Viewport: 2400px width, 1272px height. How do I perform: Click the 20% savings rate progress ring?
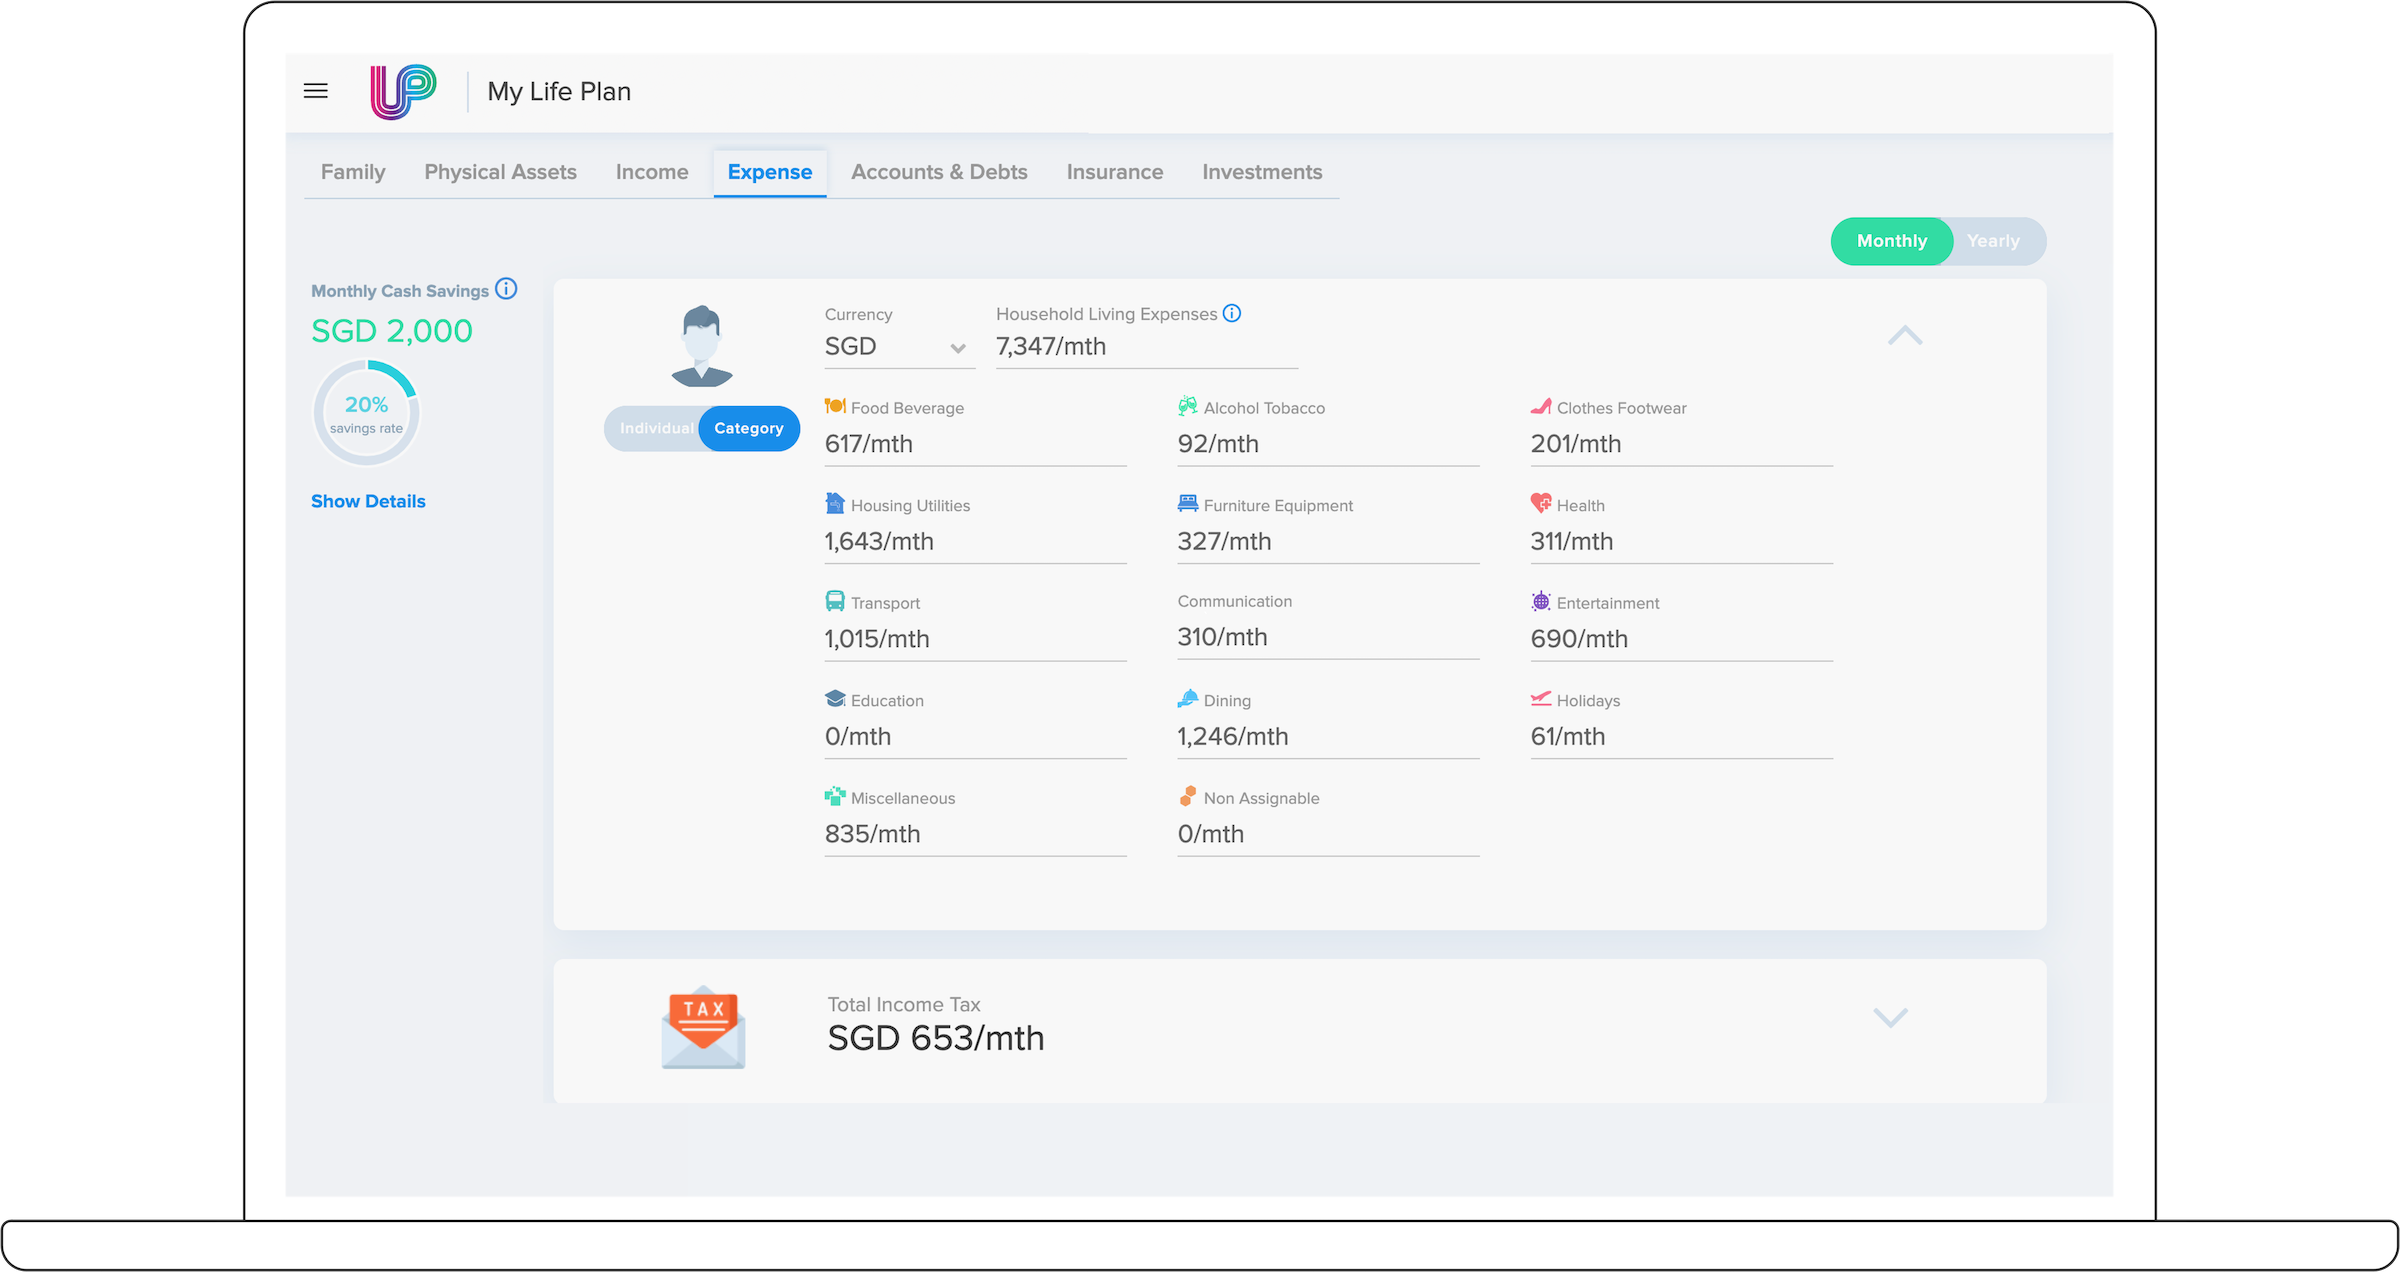[x=366, y=413]
